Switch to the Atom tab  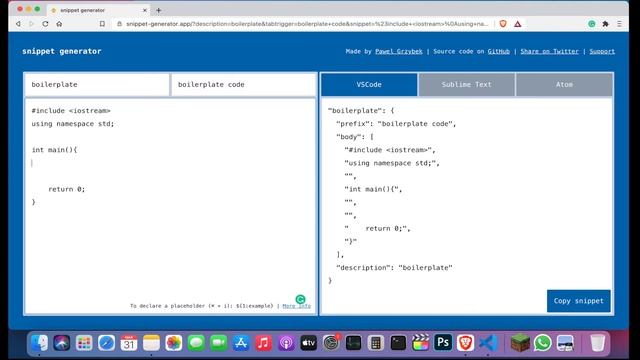564,84
